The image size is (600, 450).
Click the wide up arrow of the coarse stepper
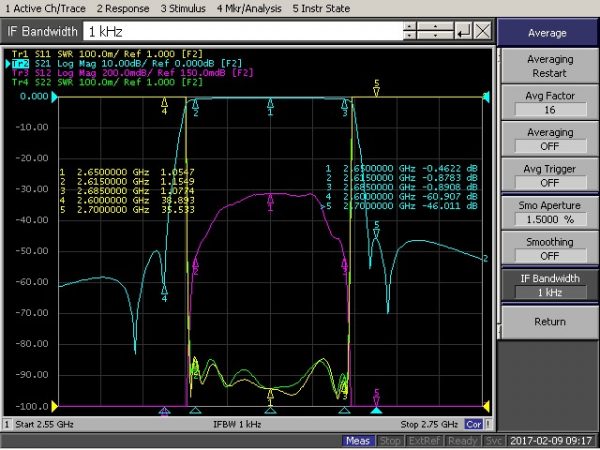click(435, 26)
